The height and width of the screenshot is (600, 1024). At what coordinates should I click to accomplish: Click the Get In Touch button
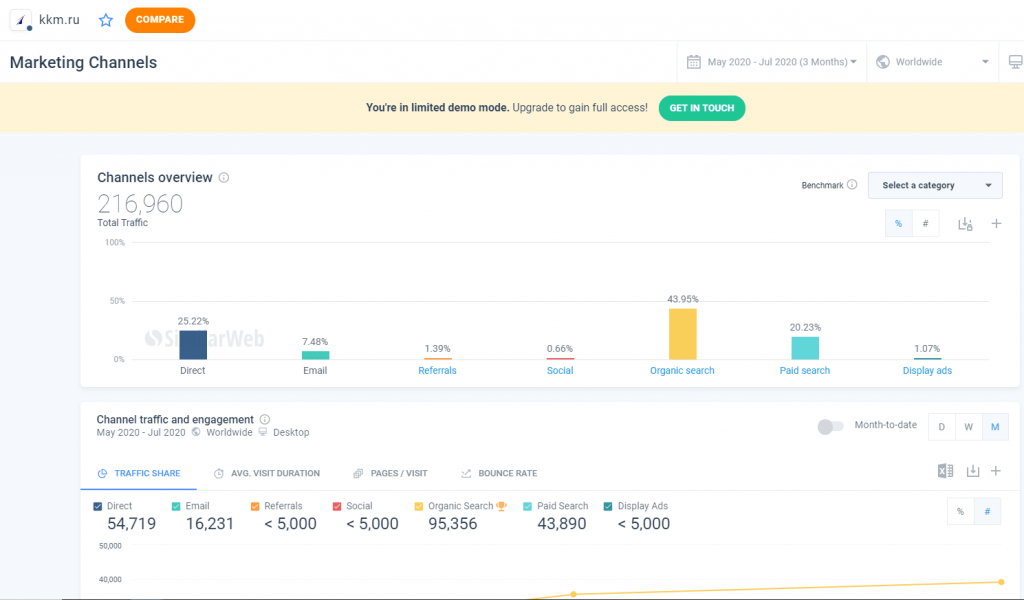701,108
